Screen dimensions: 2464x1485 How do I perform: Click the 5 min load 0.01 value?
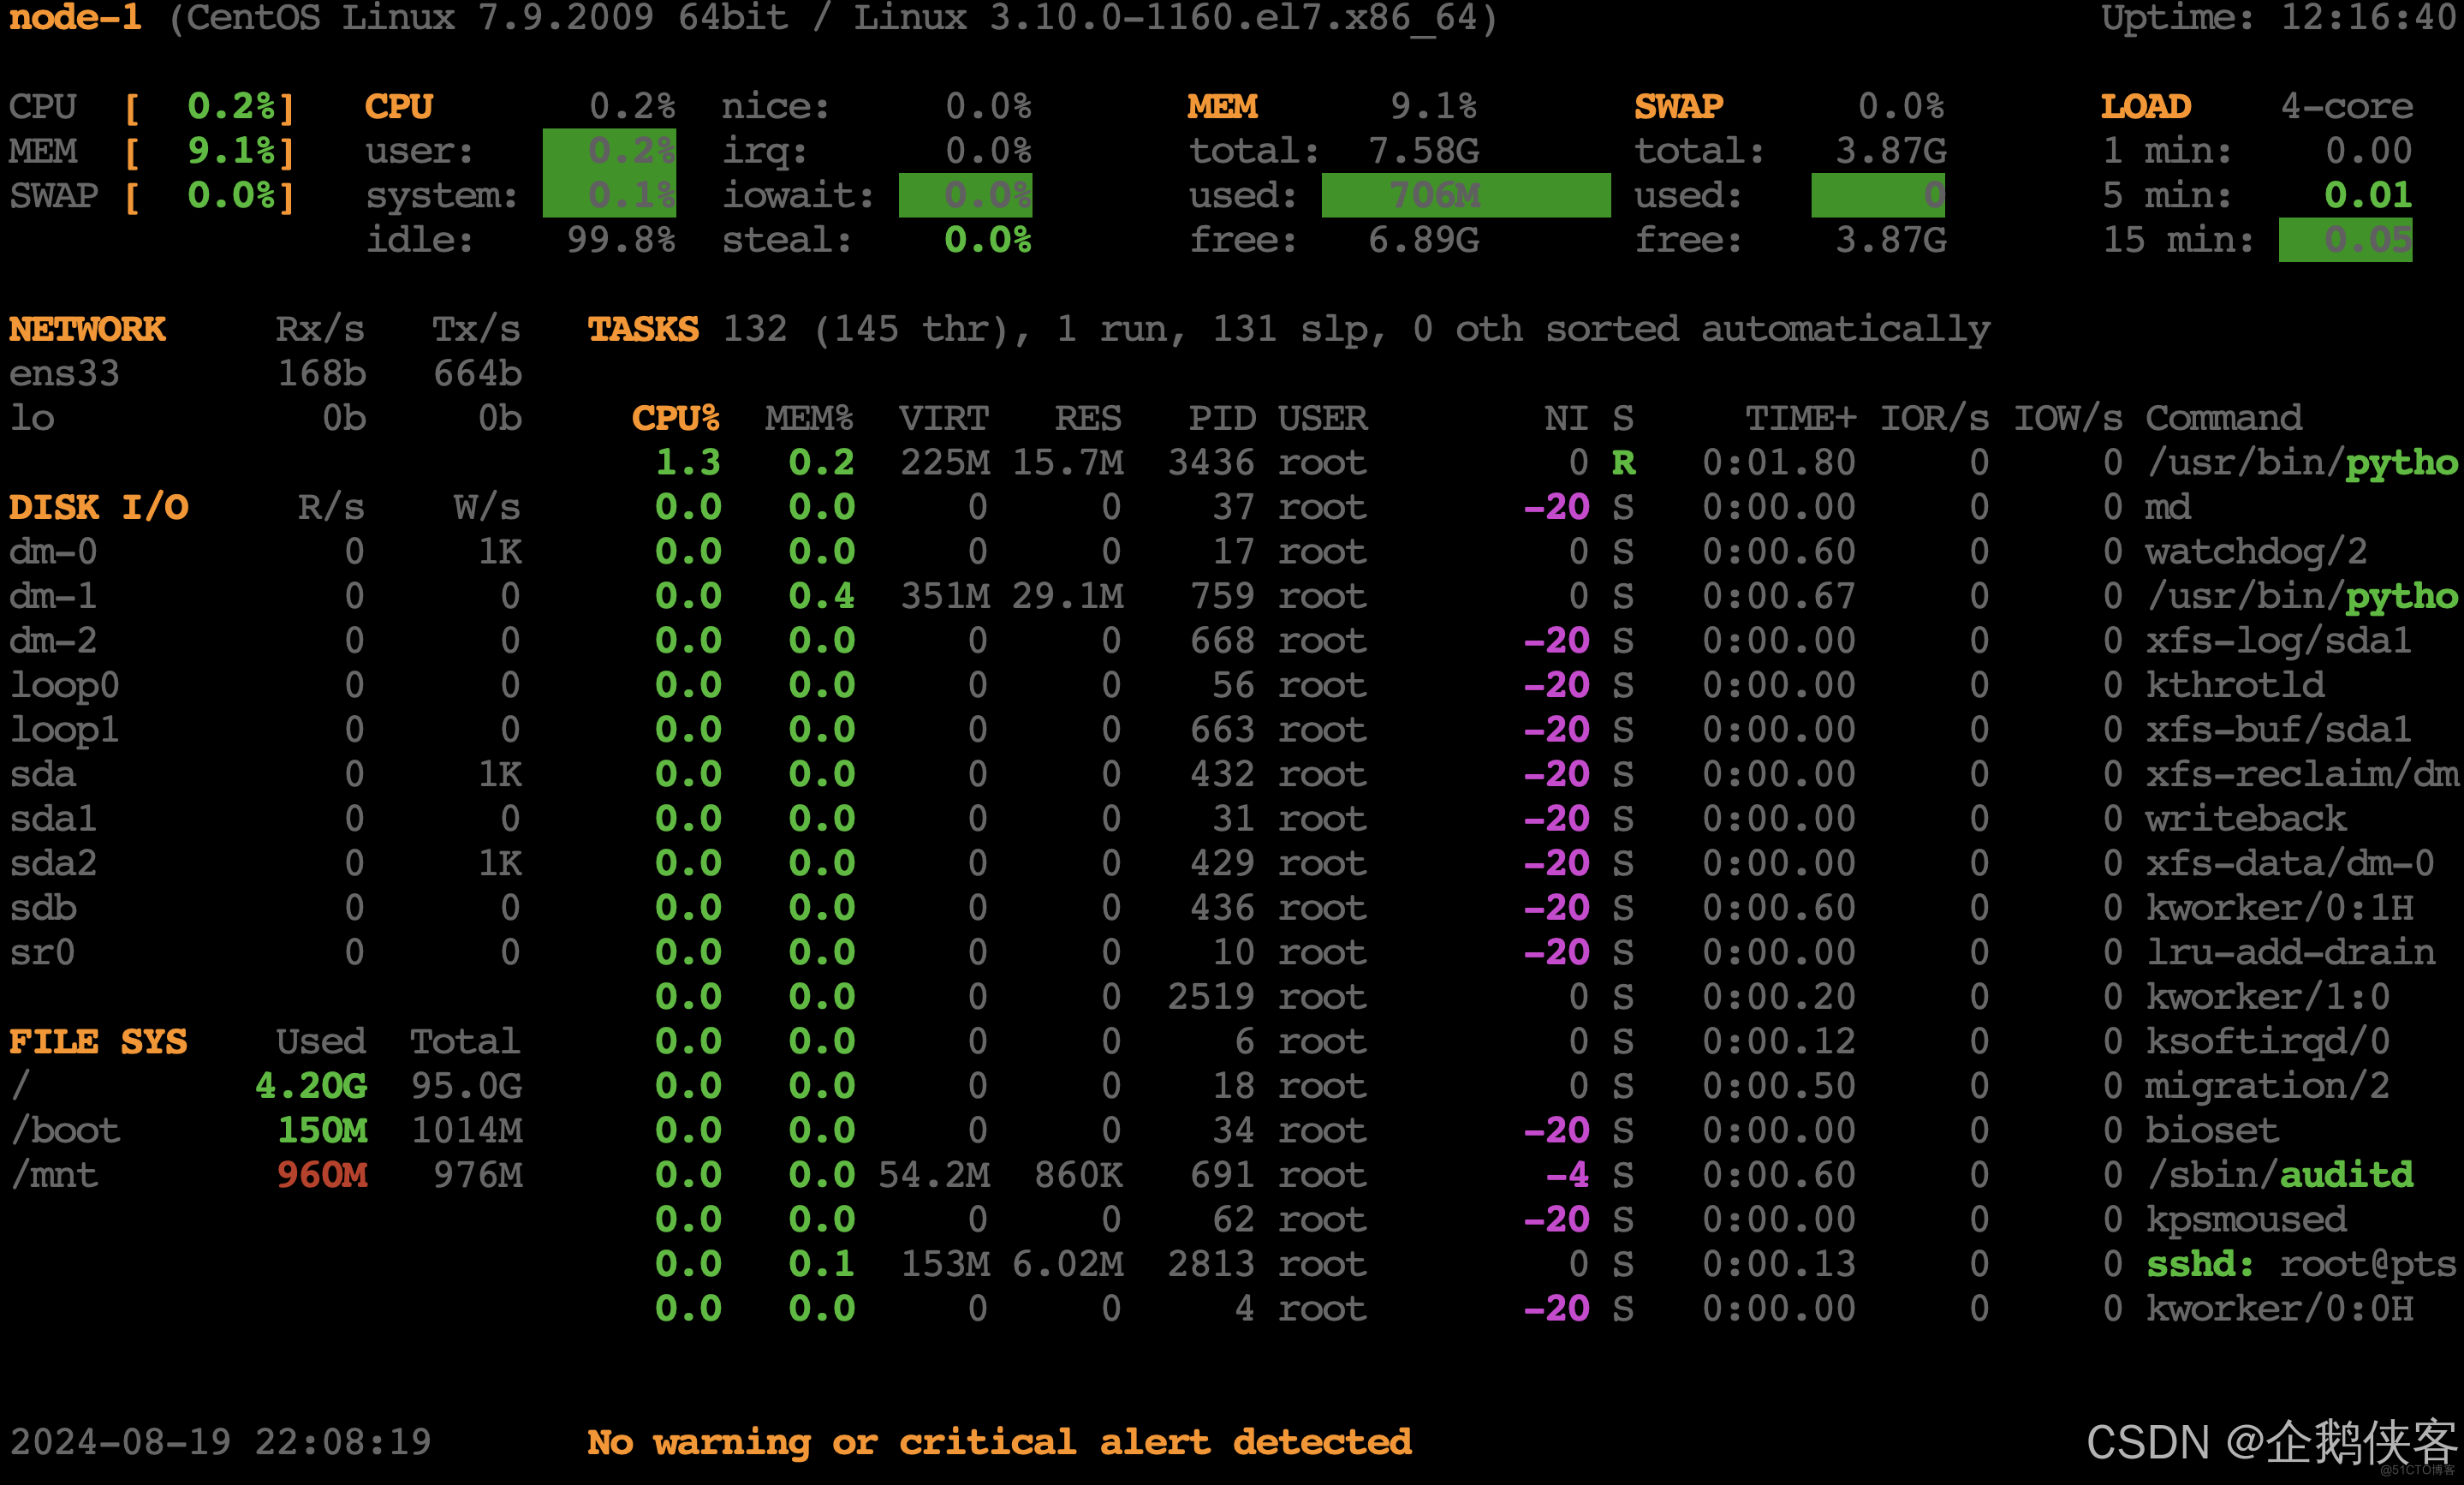click(2368, 195)
